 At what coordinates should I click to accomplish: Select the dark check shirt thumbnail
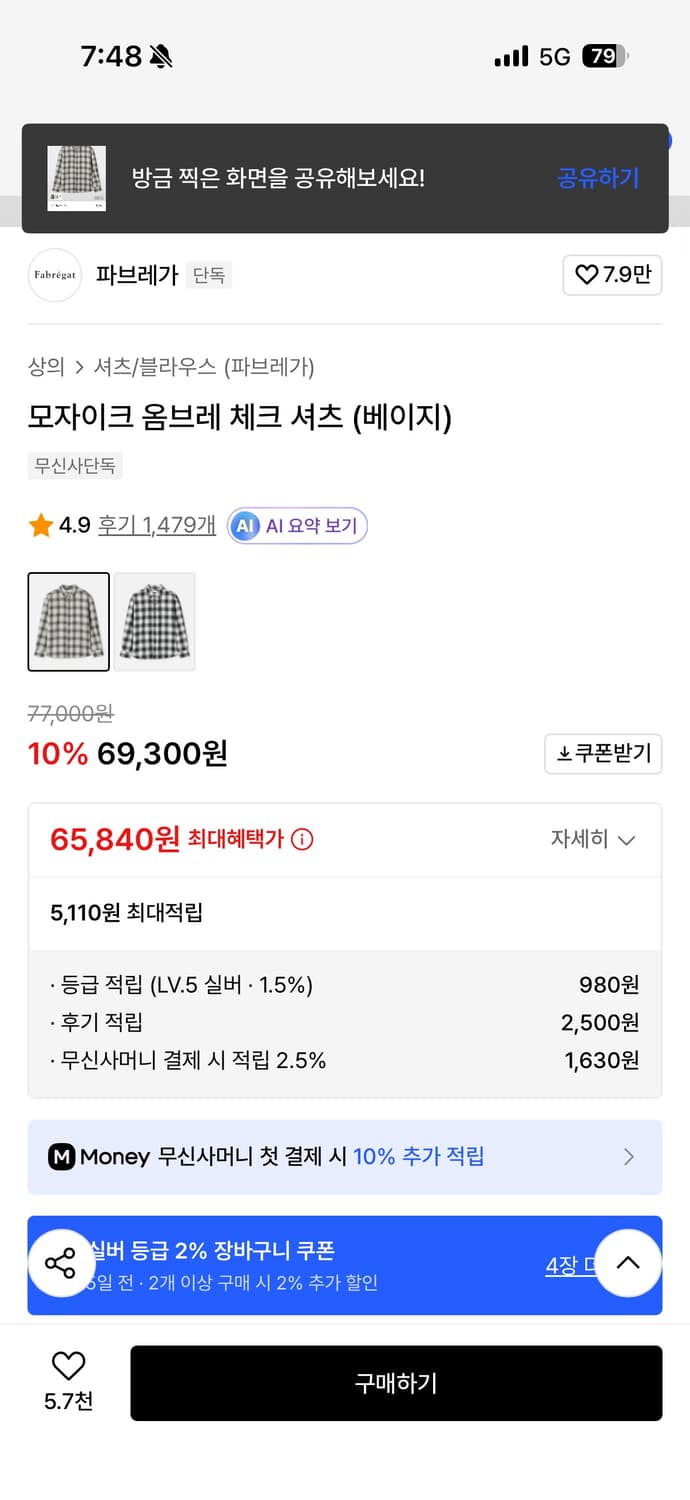154,621
